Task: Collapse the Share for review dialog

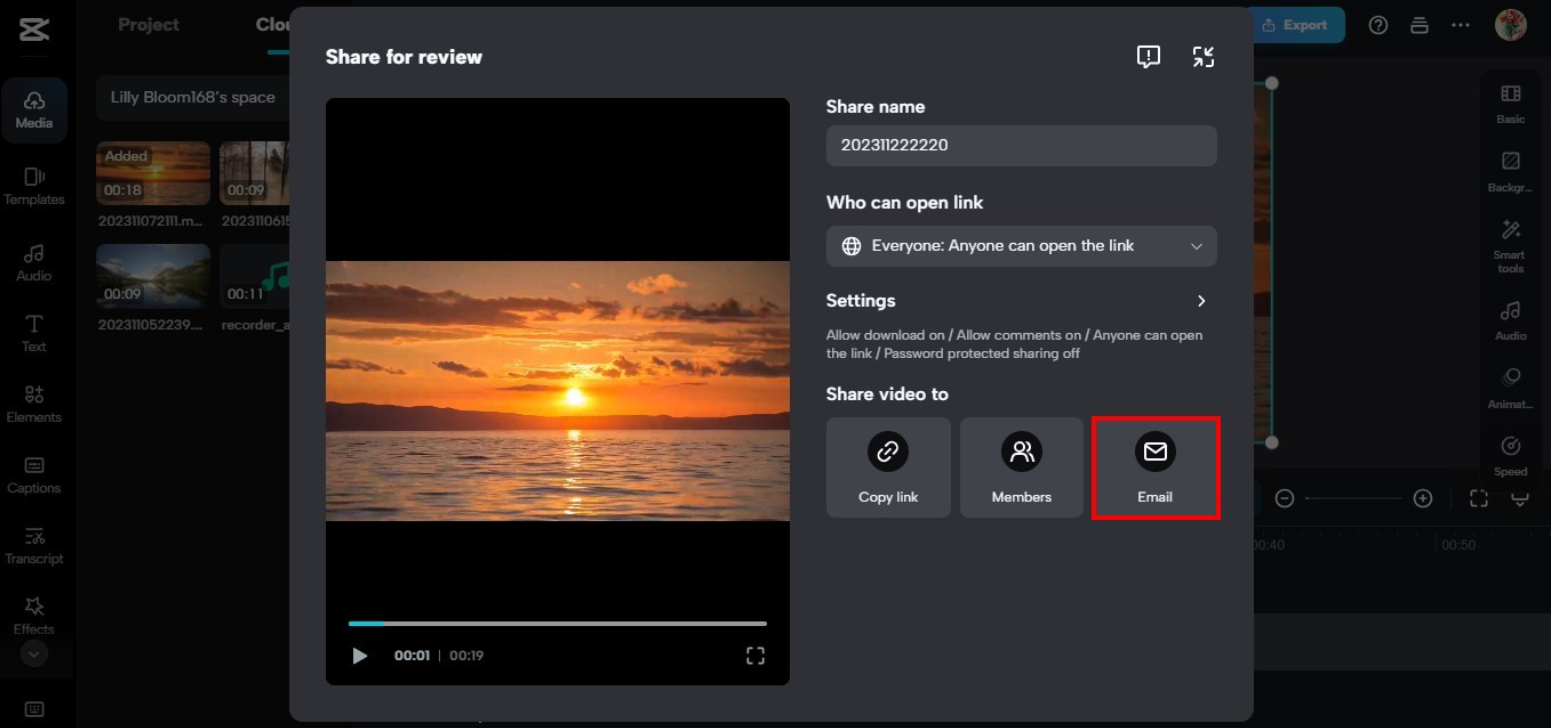Action: pyautogui.click(x=1204, y=57)
